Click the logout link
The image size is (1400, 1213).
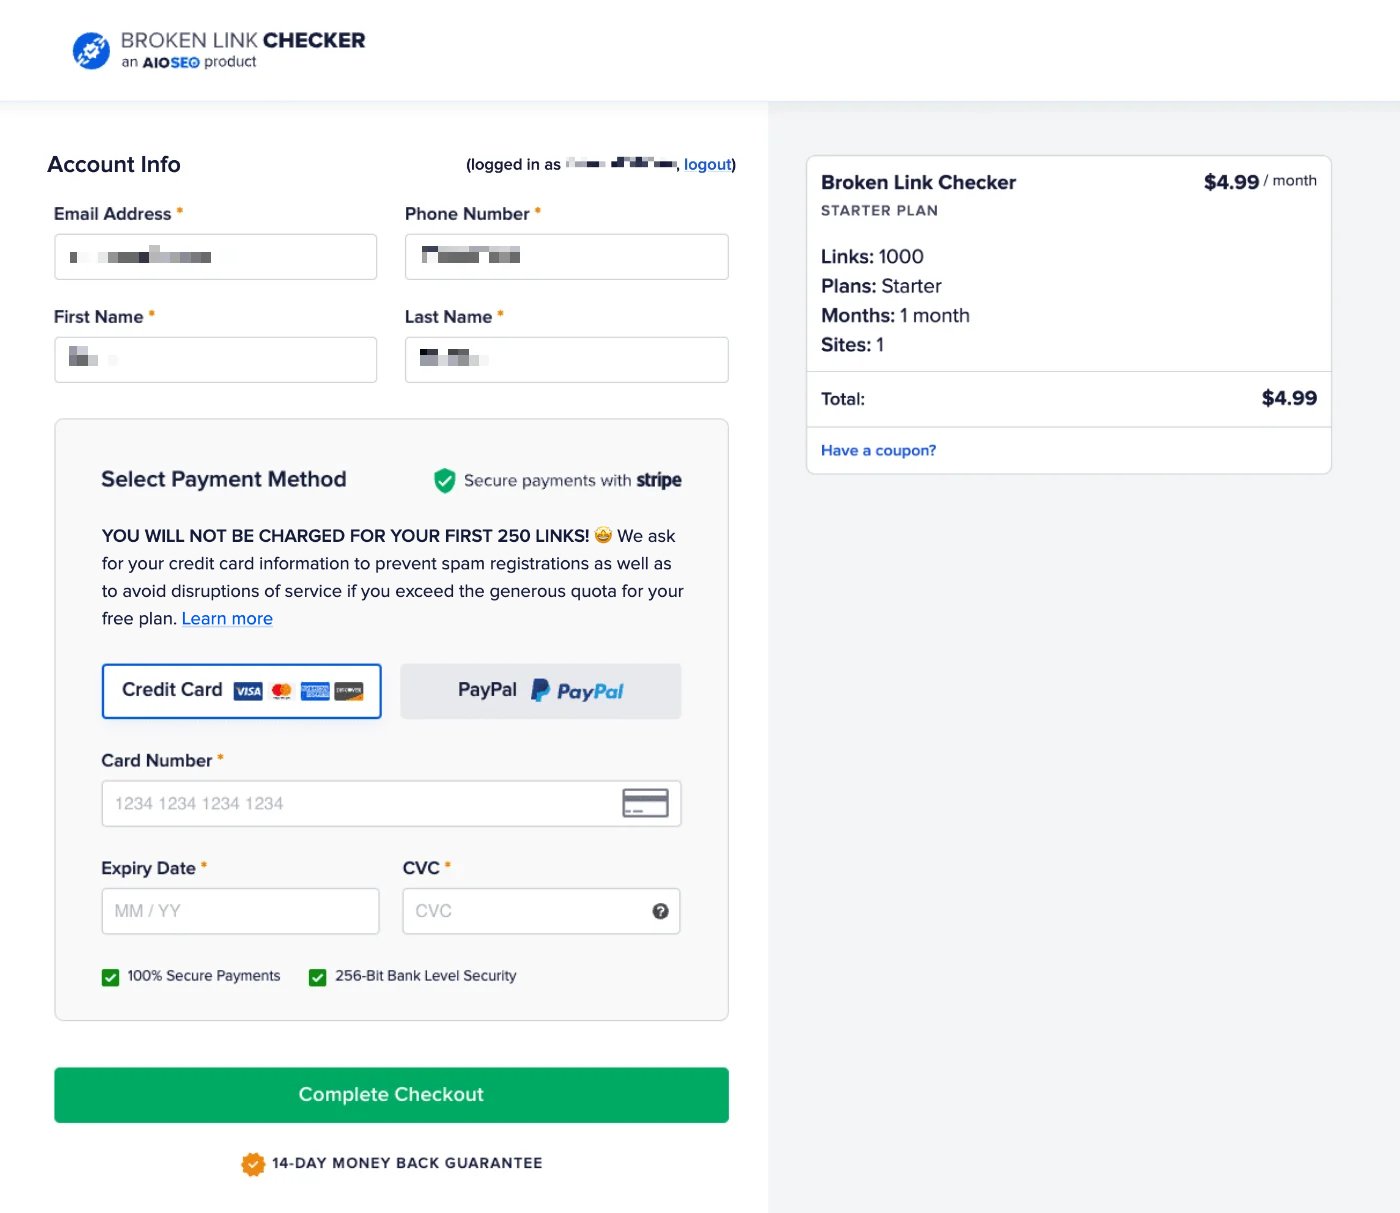[708, 164]
